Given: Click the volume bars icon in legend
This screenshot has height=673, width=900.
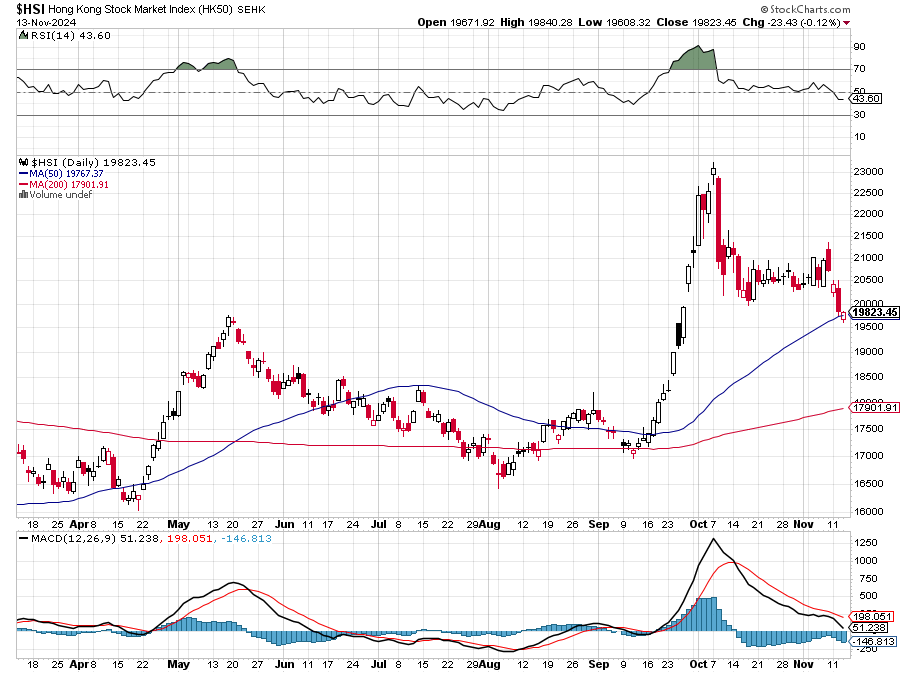Looking at the screenshot, I should pyautogui.click(x=23, y=194).
